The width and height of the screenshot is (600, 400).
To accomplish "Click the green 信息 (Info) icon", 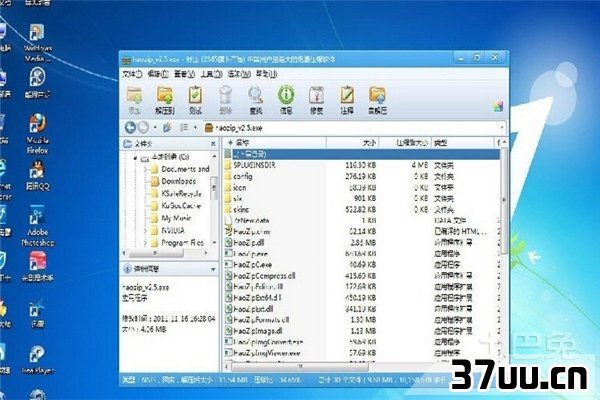I will pyautogui.click(x=286, y=100).
